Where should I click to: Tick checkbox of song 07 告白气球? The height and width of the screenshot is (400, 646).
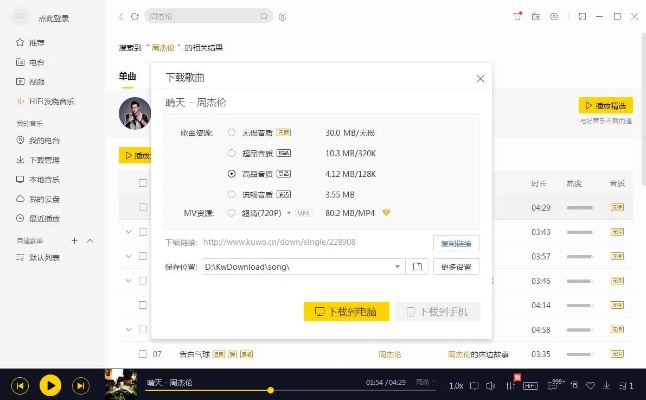(x=143, y=354)
